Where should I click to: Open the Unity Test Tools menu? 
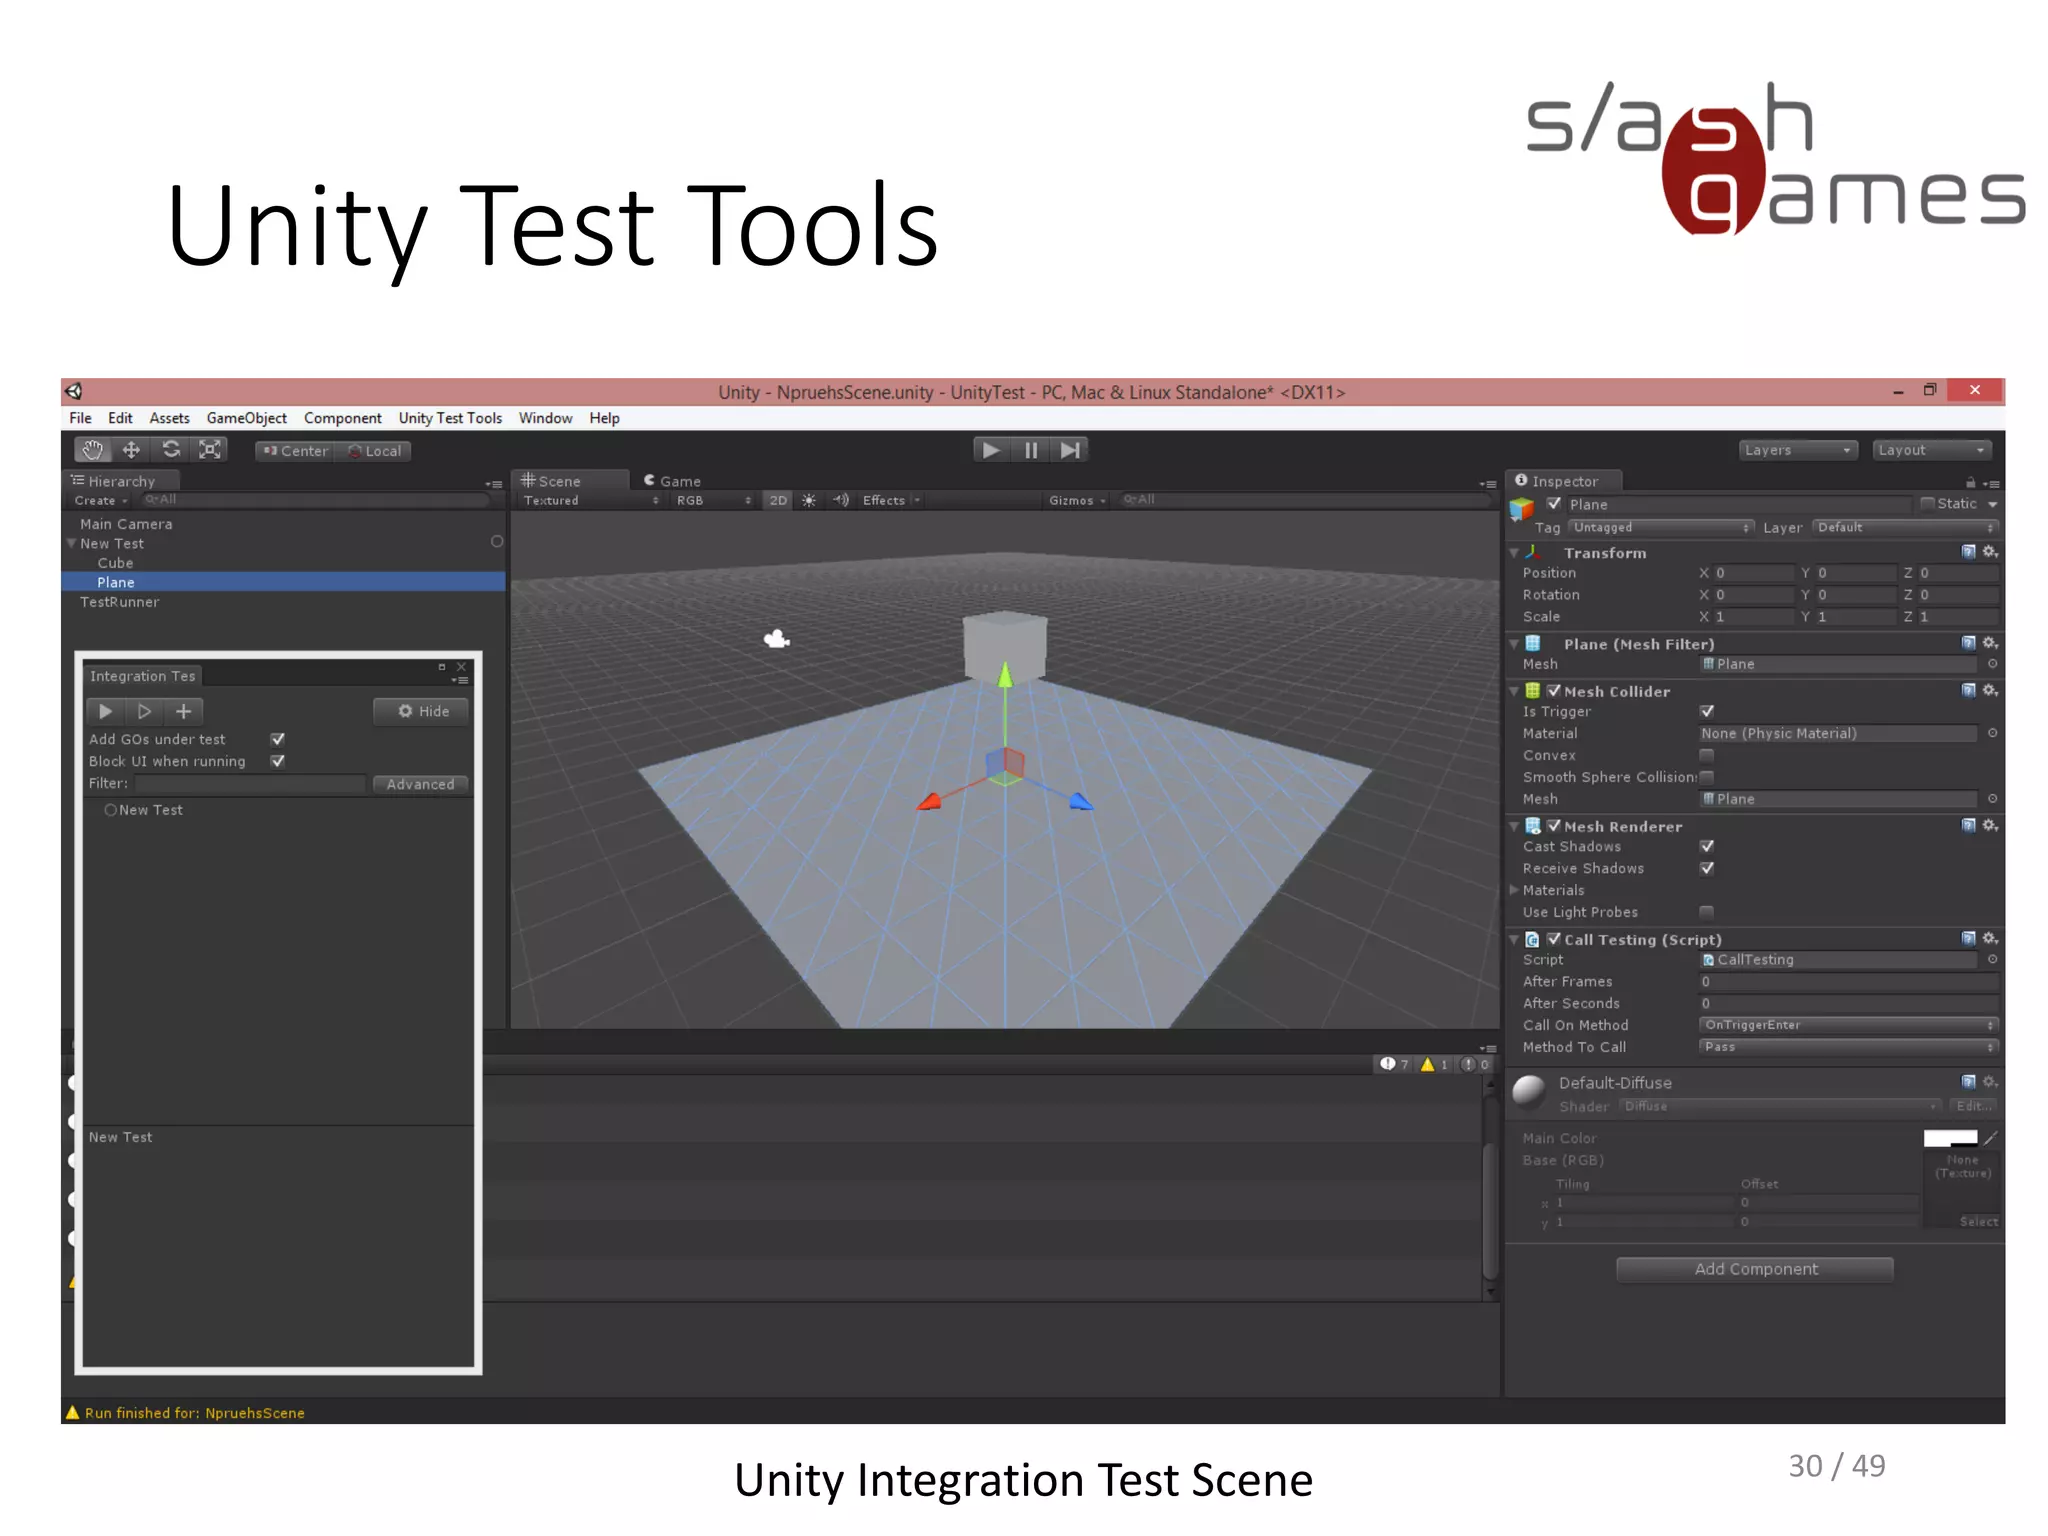tap(450, 418)
